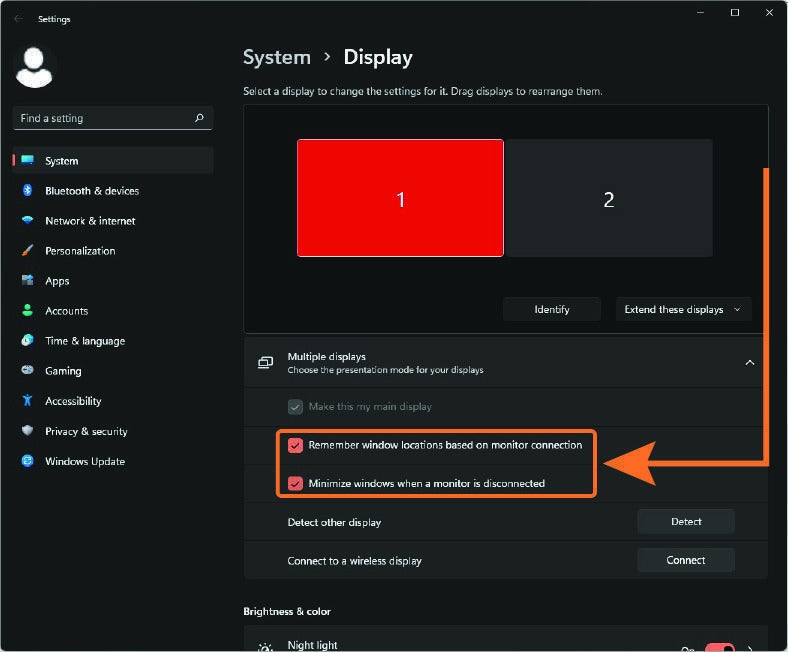Click the Apps icon in sidebar
The height and width of the screenshot is (652, 788).
point(27,281)
